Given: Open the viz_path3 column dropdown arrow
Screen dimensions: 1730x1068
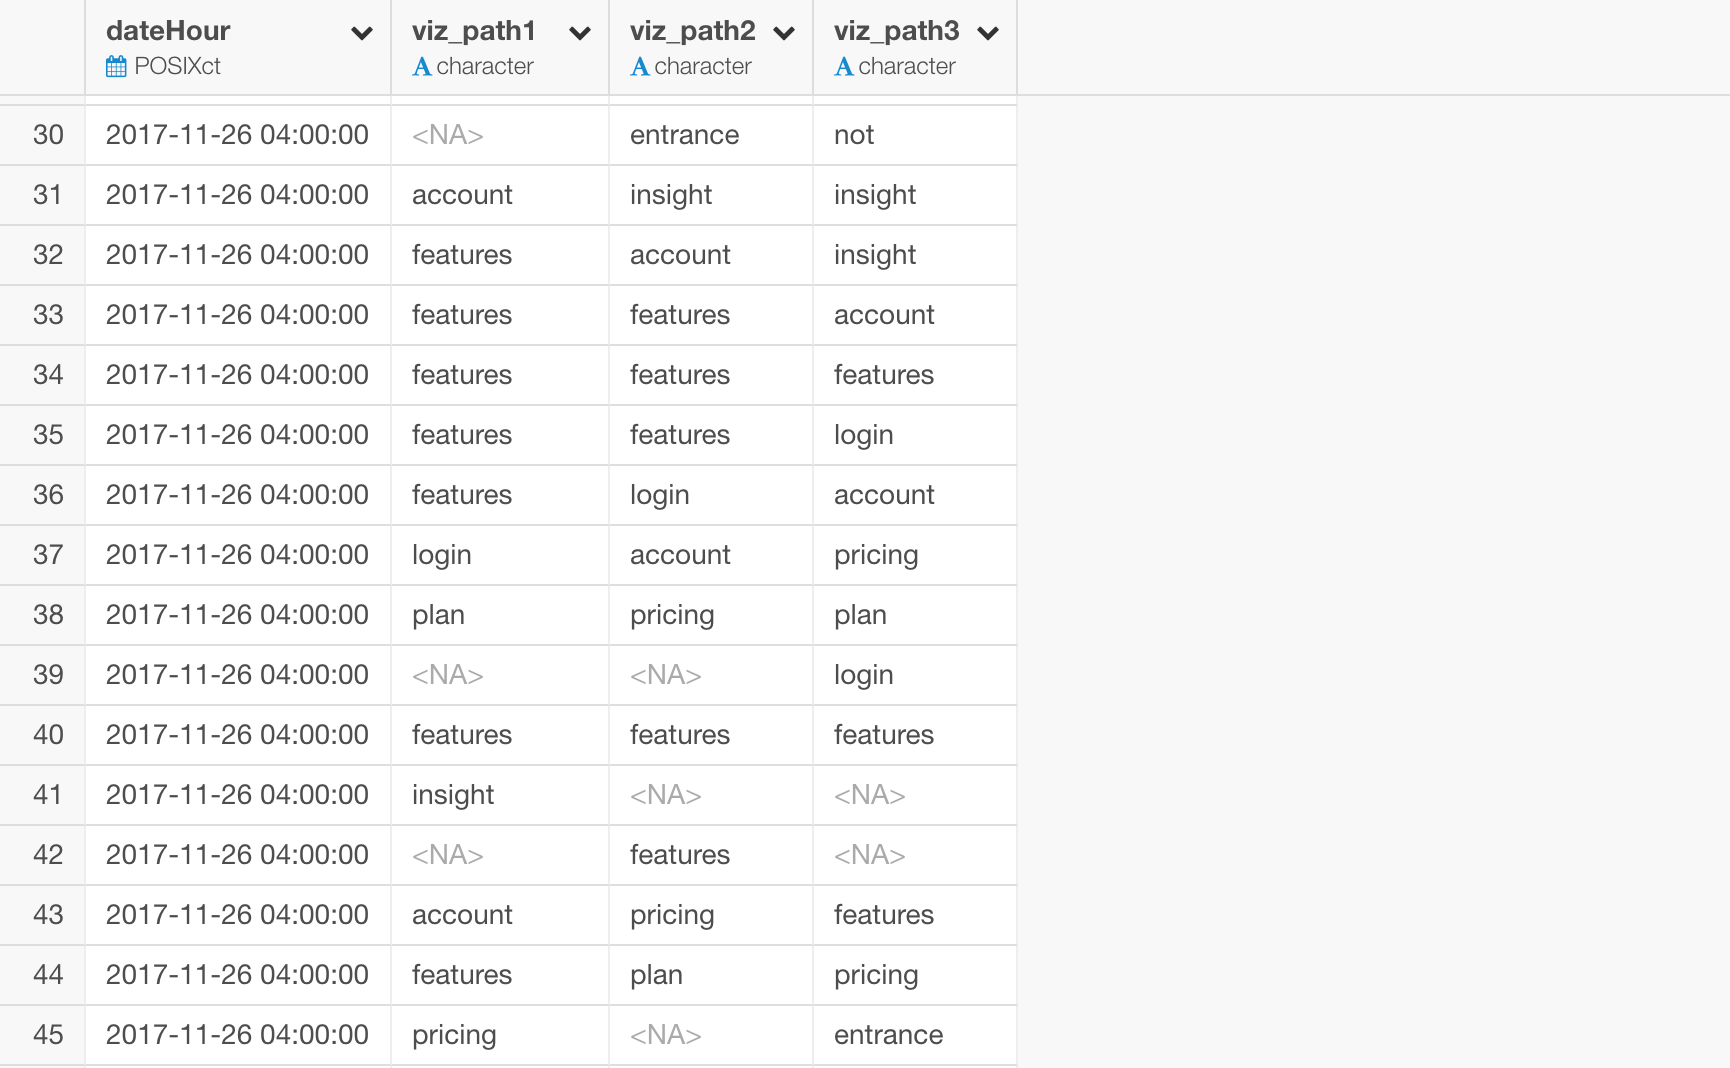Looking at the screenshot, I should tap(988, 33).
